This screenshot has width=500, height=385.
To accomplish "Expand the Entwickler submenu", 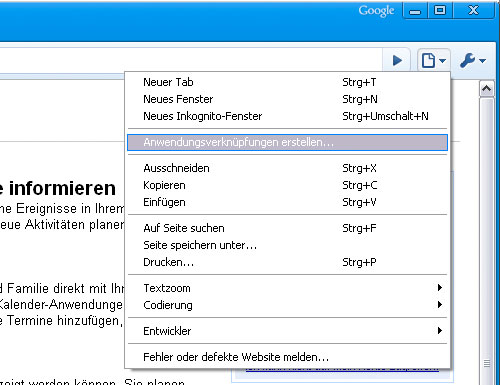I will click(x=287, y=331).
